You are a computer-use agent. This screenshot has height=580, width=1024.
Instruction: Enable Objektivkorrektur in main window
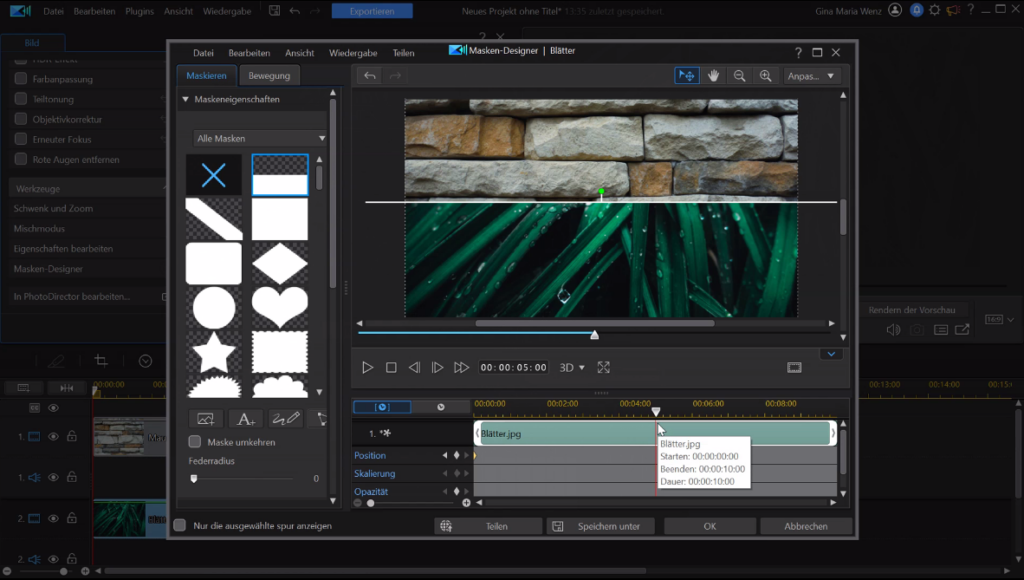tap(21, 120)
